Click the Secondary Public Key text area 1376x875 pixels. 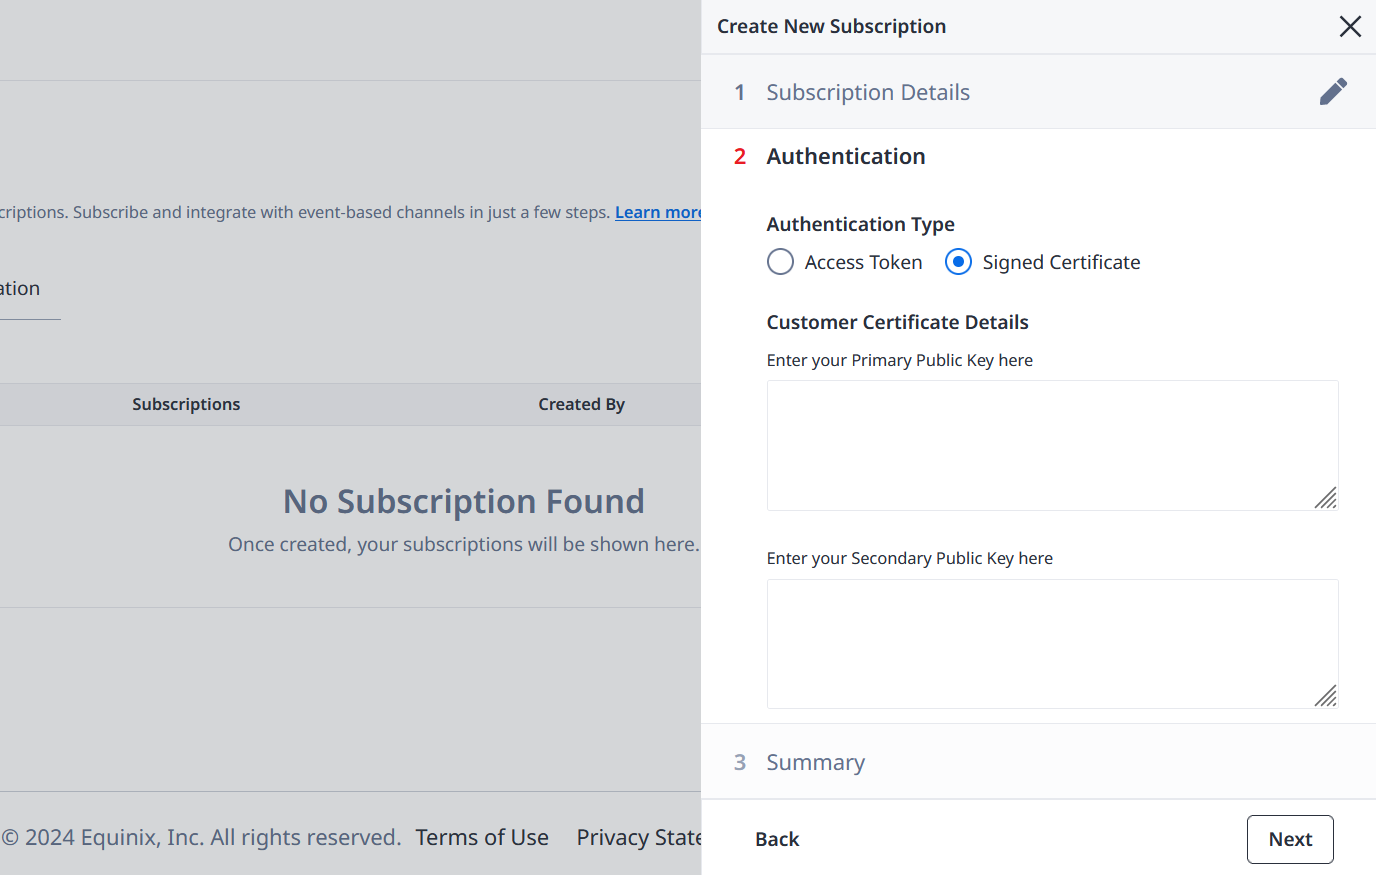coord(1052,644)
